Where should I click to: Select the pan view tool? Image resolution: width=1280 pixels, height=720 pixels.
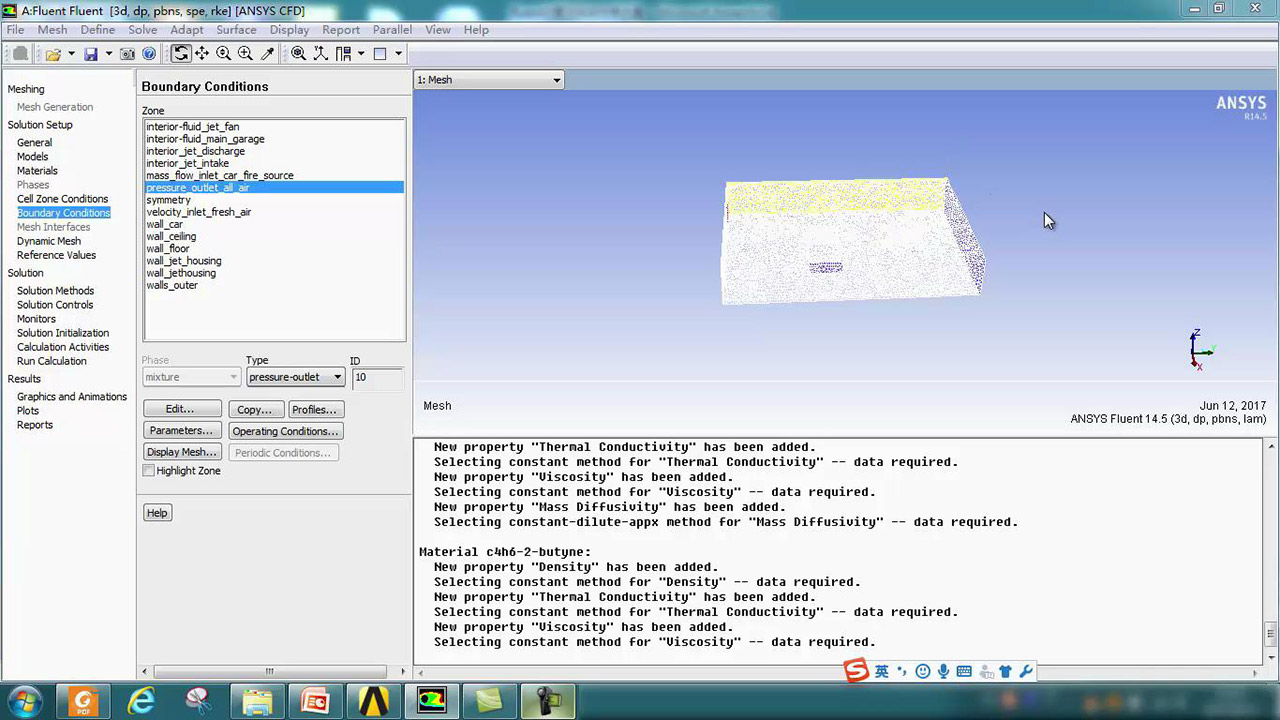click(x=202, y=54)
